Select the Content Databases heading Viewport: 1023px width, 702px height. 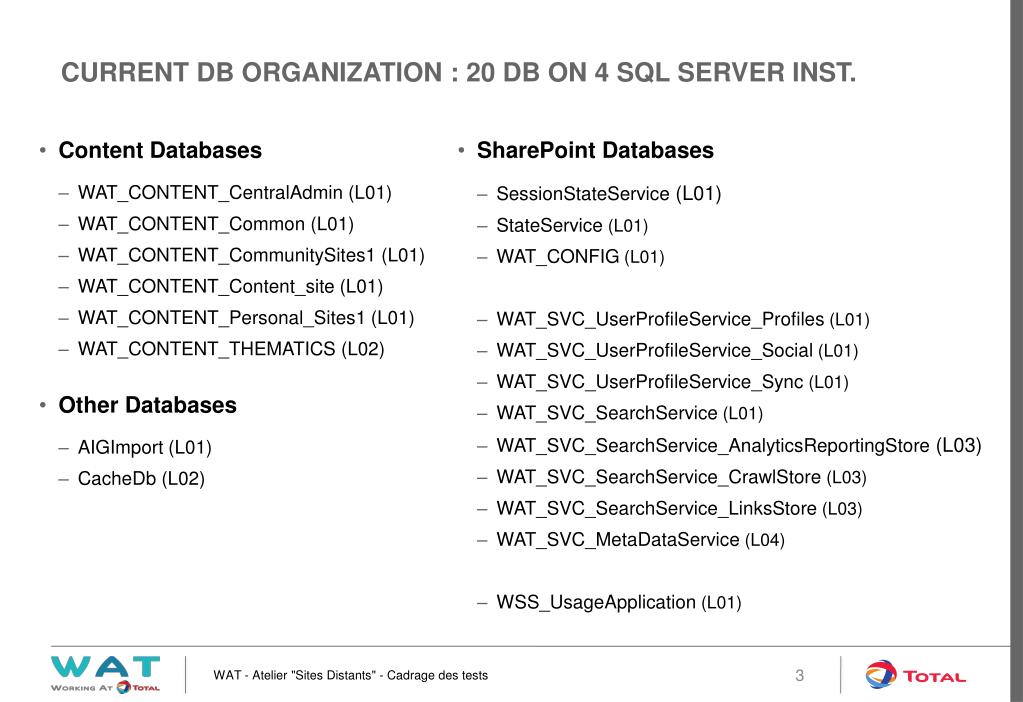(x=160, y=150)
